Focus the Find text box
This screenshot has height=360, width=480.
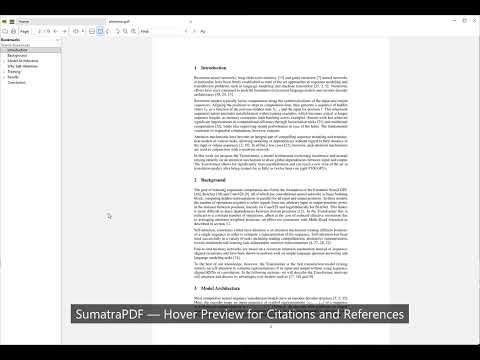[167, 31]
